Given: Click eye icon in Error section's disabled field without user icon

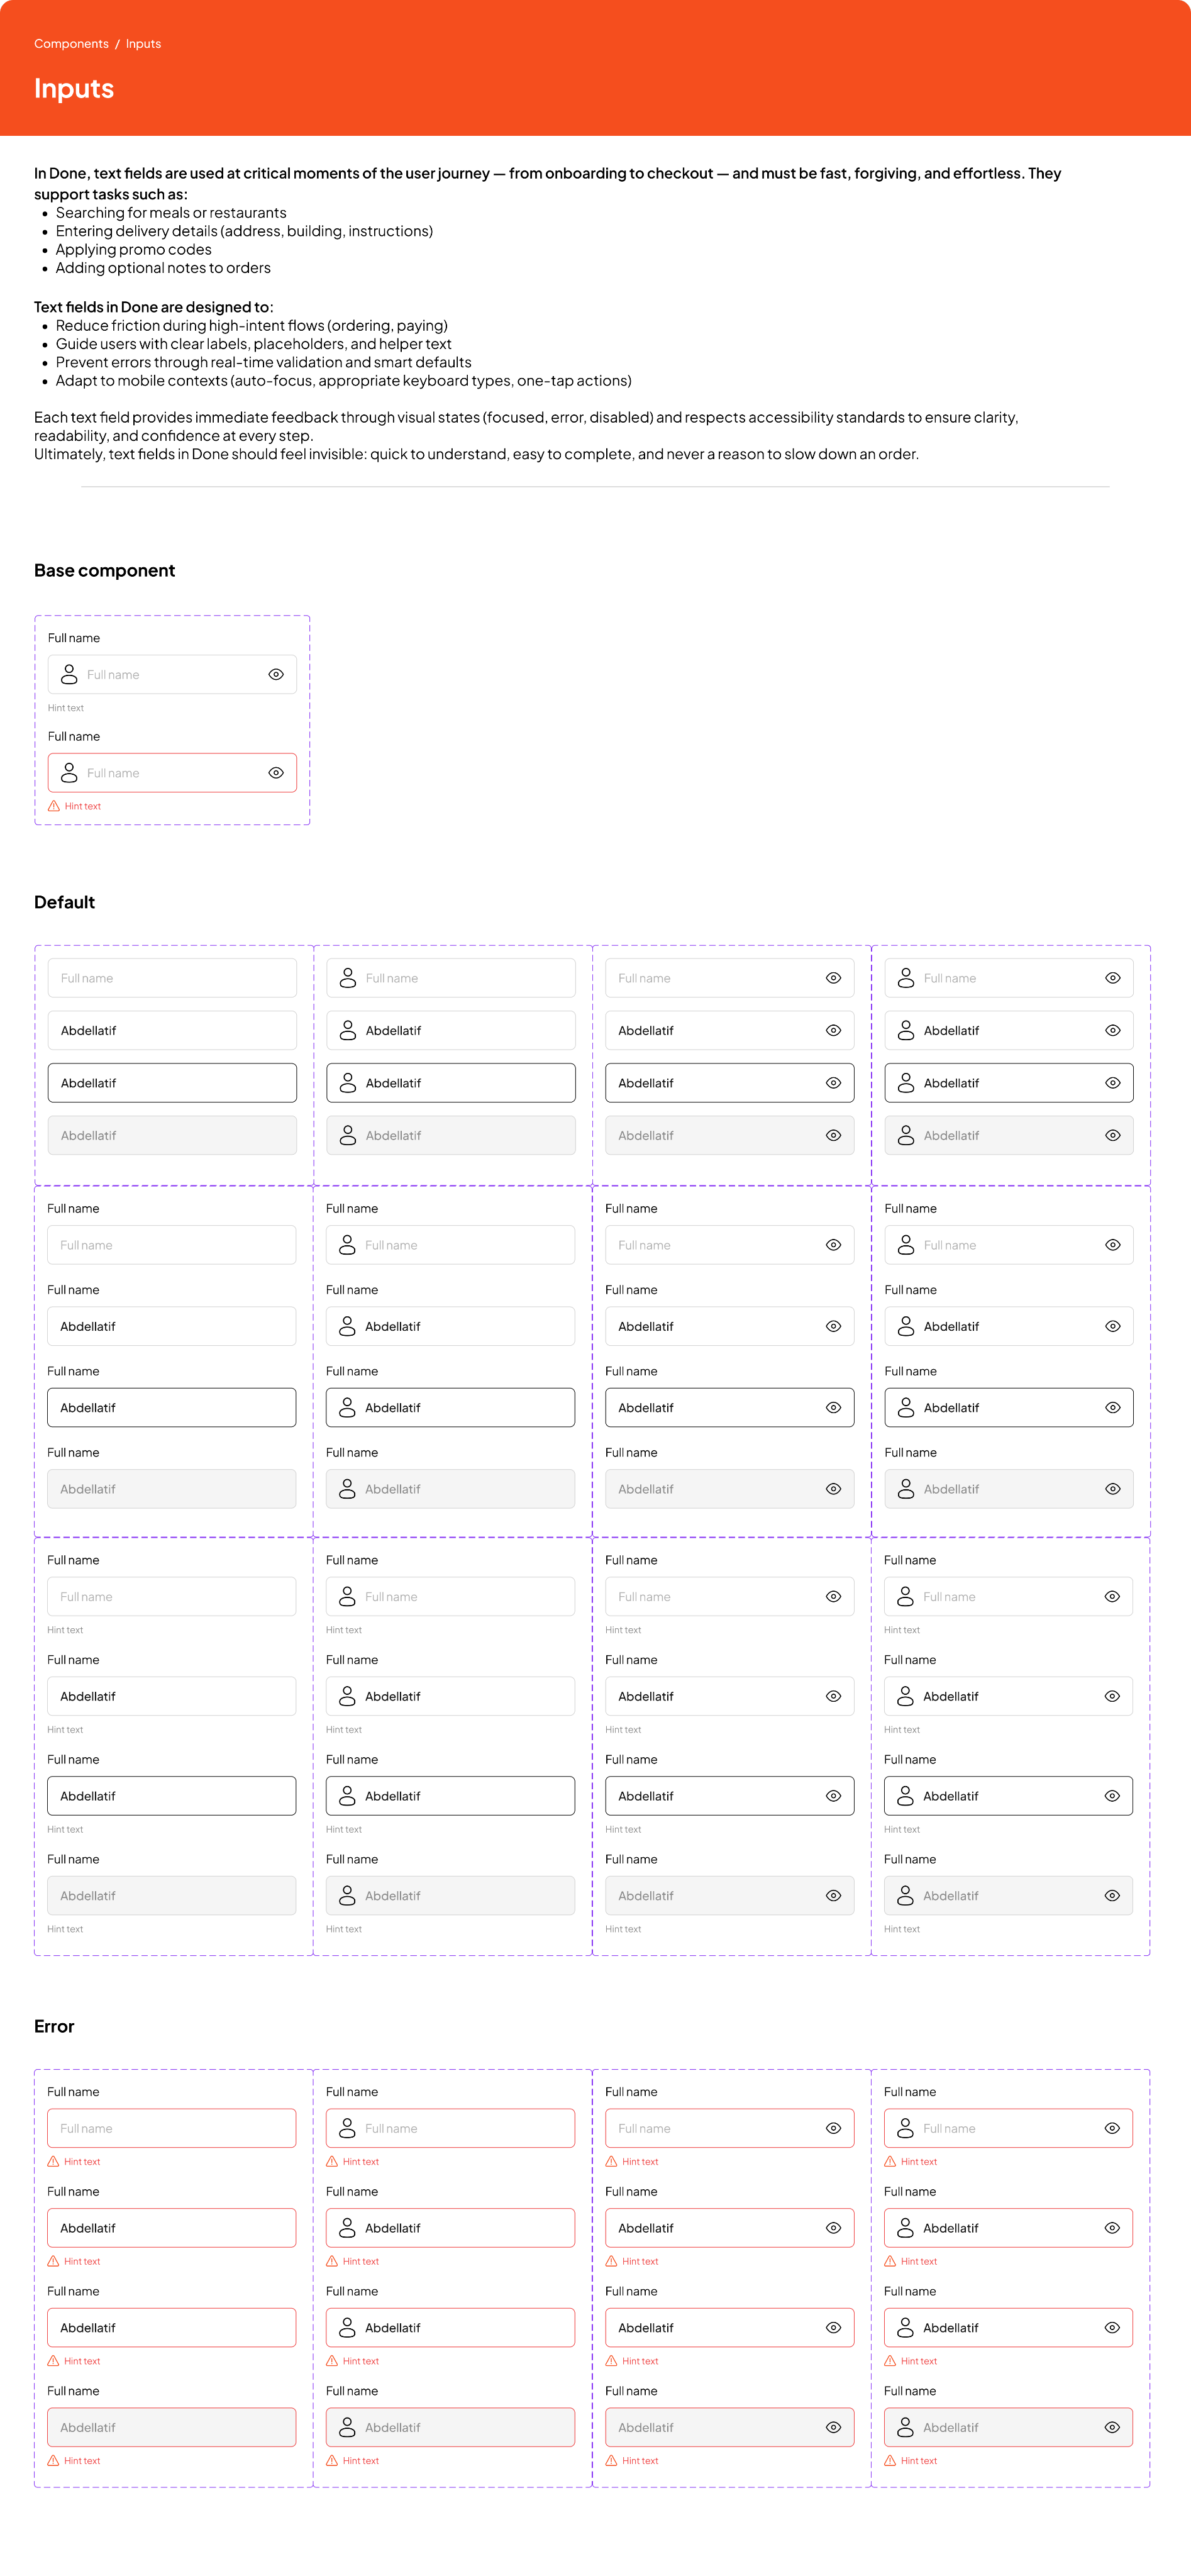Looking at the screenshot, I should click(x=833, y=2427).
